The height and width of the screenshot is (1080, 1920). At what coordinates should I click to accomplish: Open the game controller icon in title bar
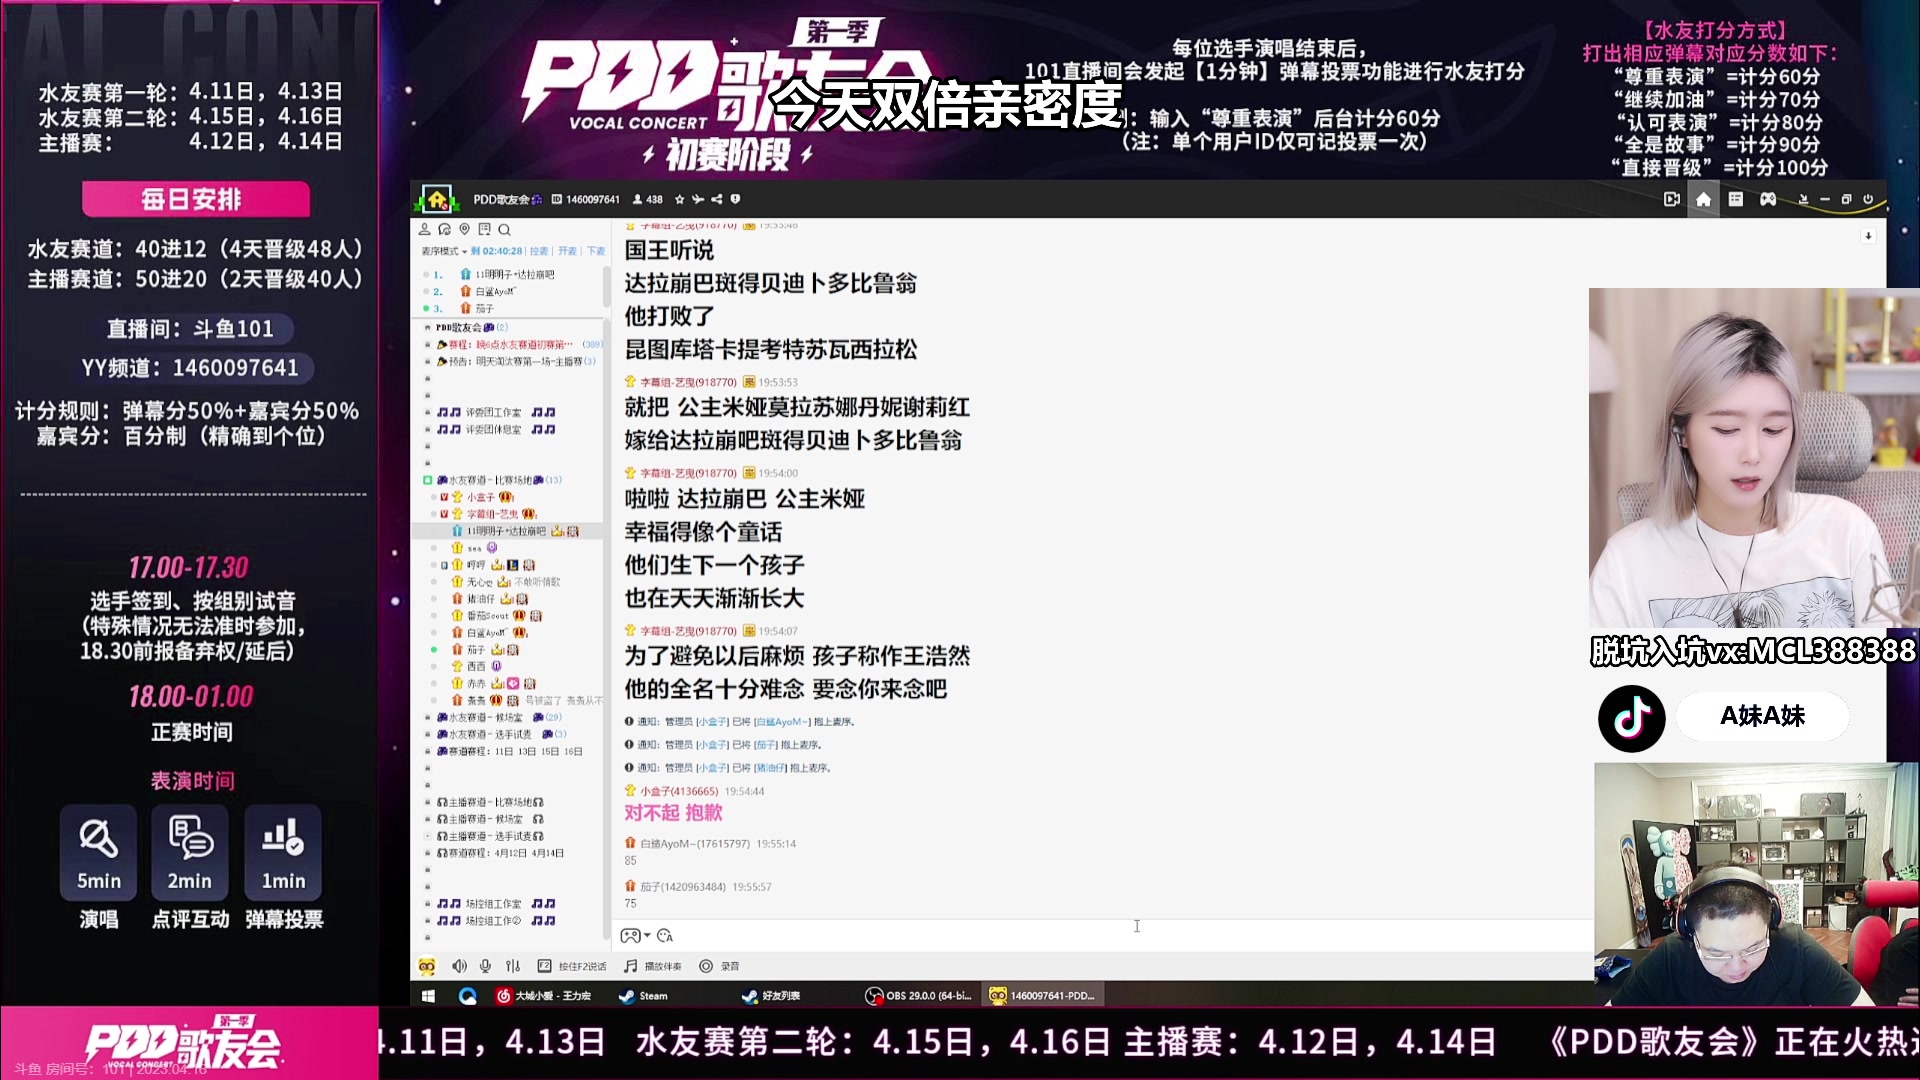pos(1768,199)
